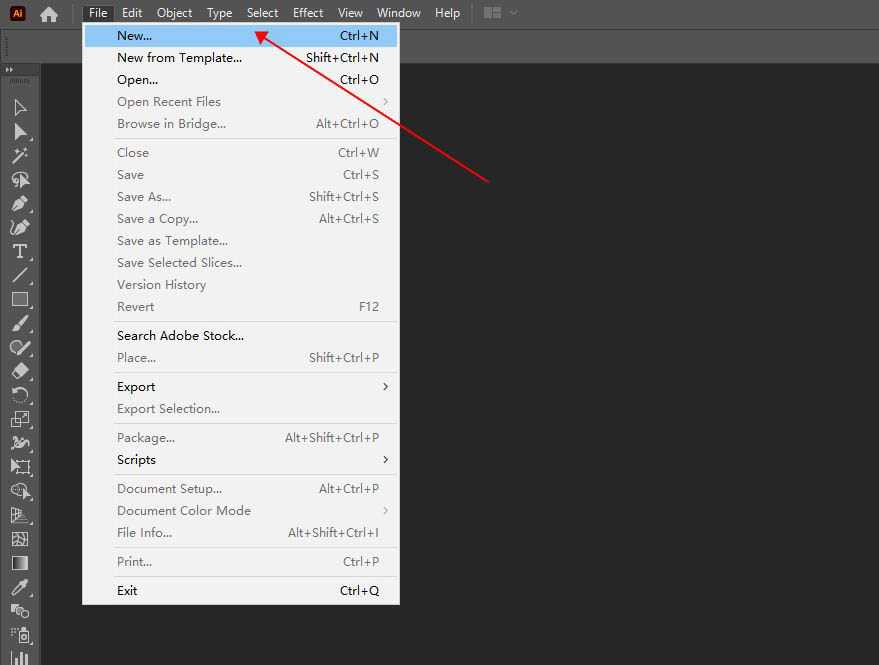The width and height of the screenshot is (879, 665).
Task: Choose the Rectangle tool
Action: pyautogui.click(x=20, y=299)
